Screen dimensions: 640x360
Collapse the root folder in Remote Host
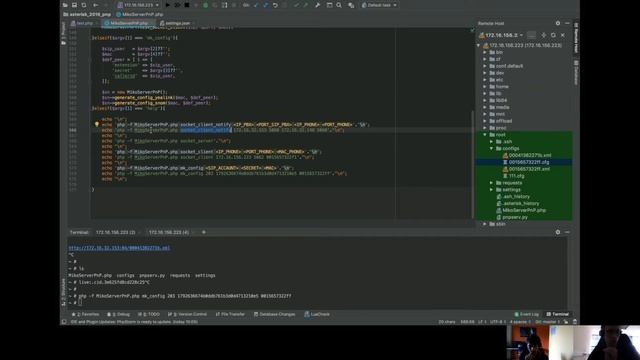[x=485, y=134]
